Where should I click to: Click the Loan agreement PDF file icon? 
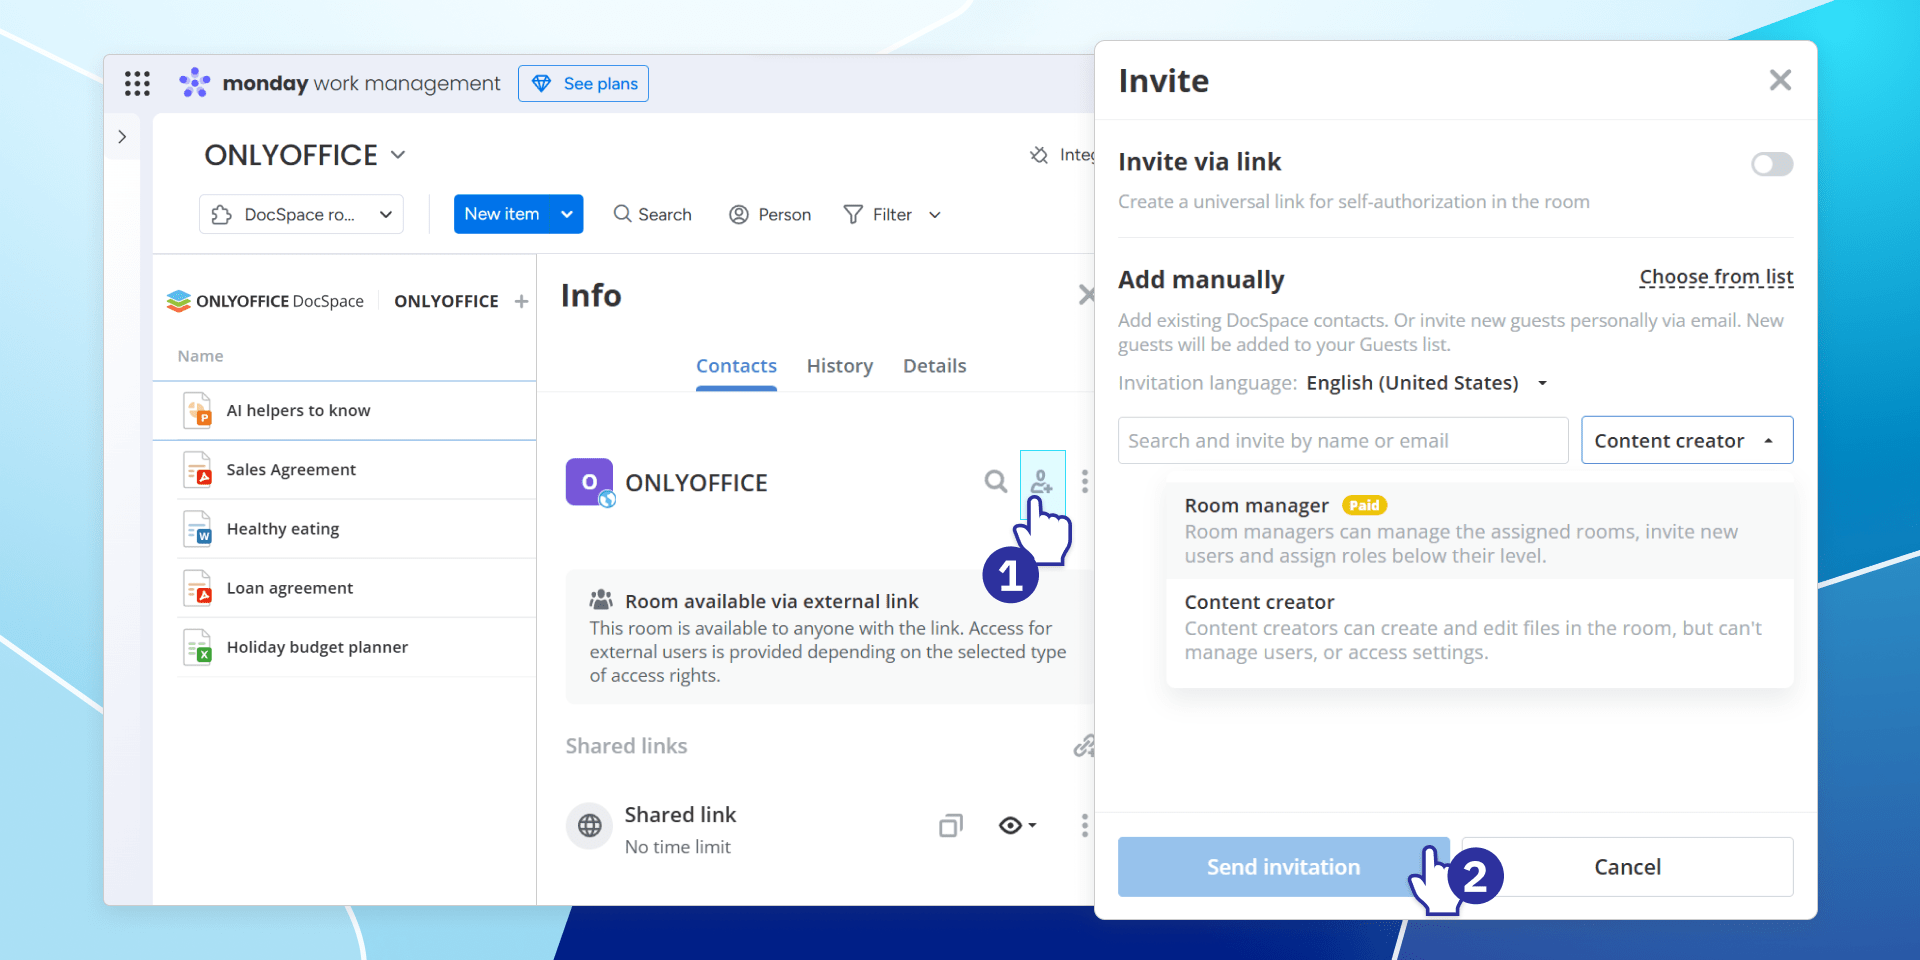click(x=198, y=588)
